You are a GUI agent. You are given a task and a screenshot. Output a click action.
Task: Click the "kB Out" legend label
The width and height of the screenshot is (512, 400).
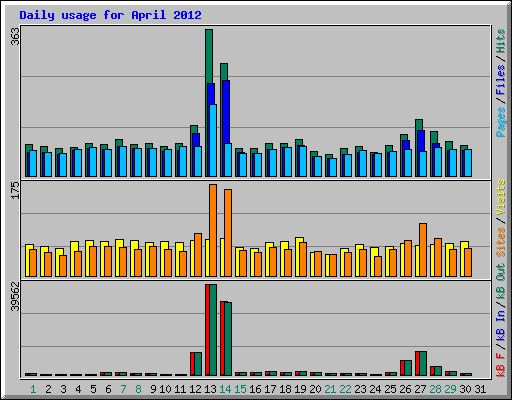pos(500,281)
